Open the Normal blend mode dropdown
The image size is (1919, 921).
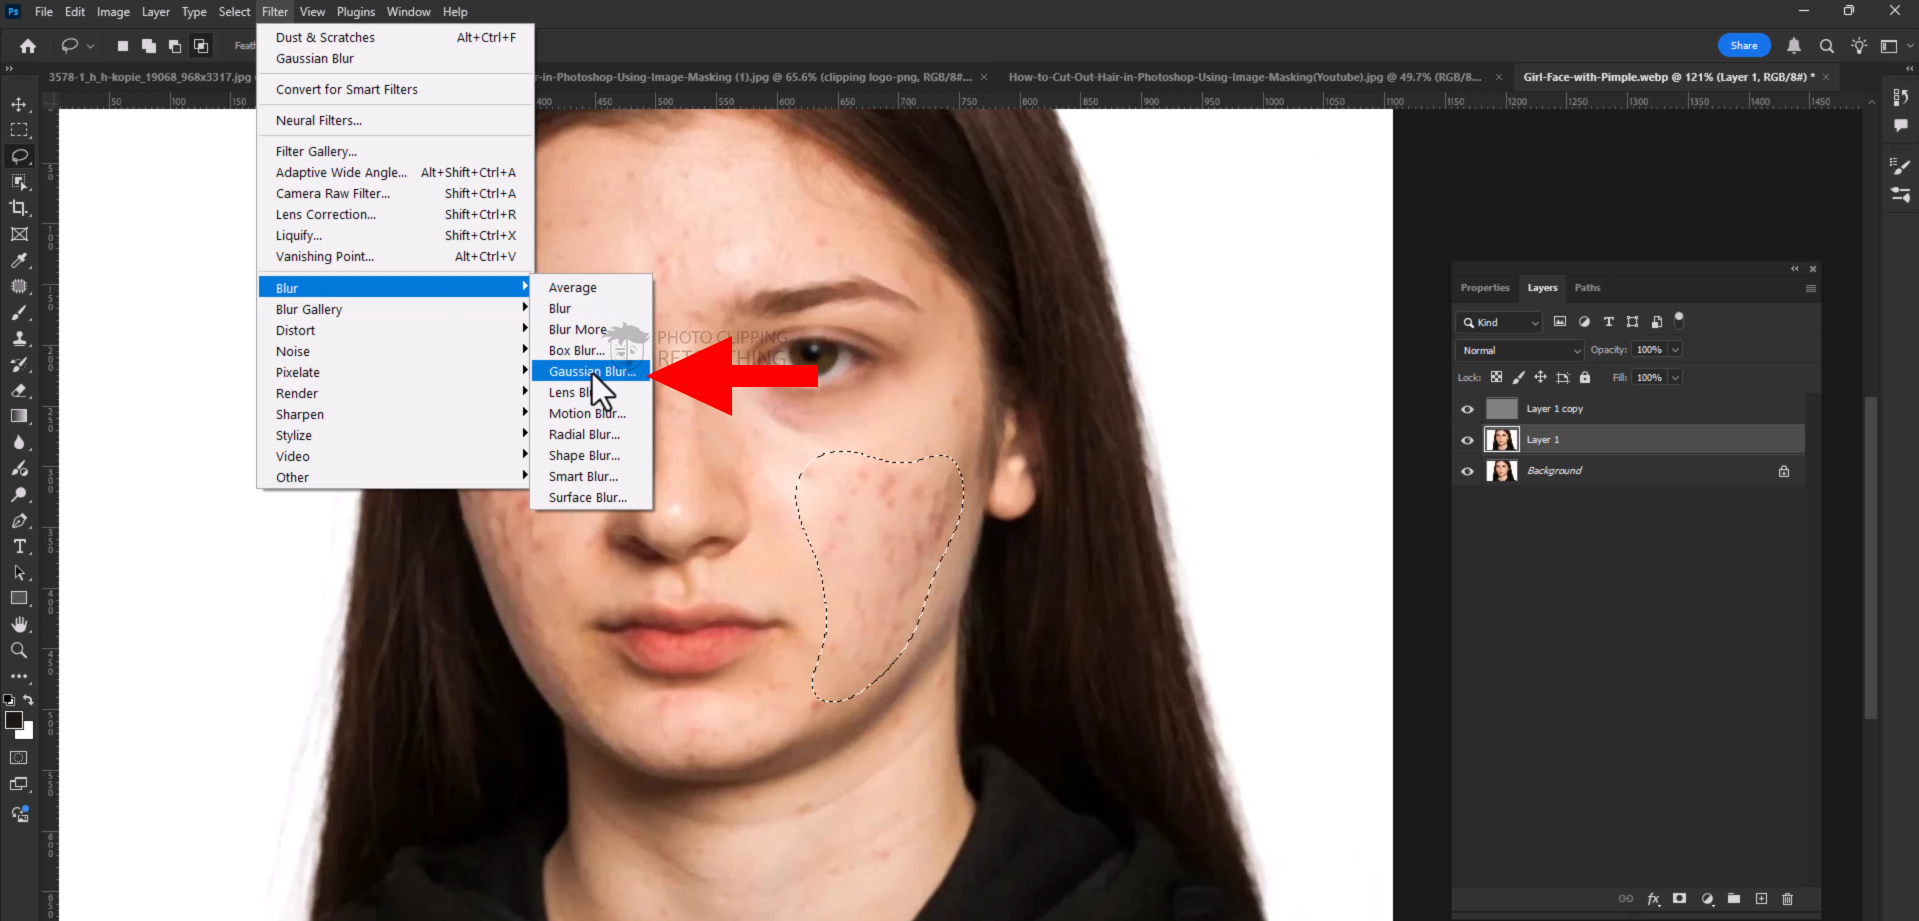(x=1520, y=350)
